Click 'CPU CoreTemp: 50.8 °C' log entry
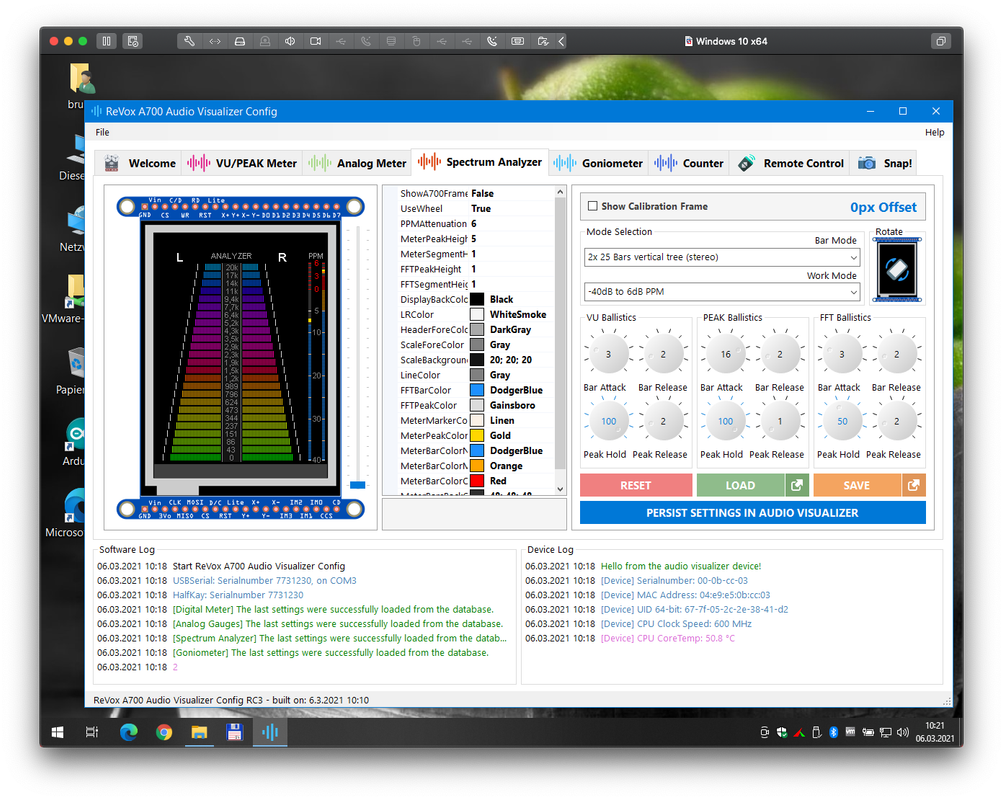This screenshot has height=800, width=1003. (x=668, y=638)
